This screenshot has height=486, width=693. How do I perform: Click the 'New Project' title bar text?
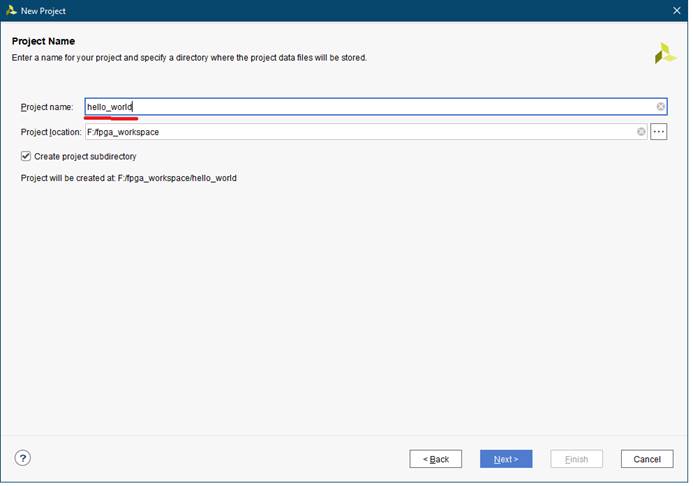point(43,10)
